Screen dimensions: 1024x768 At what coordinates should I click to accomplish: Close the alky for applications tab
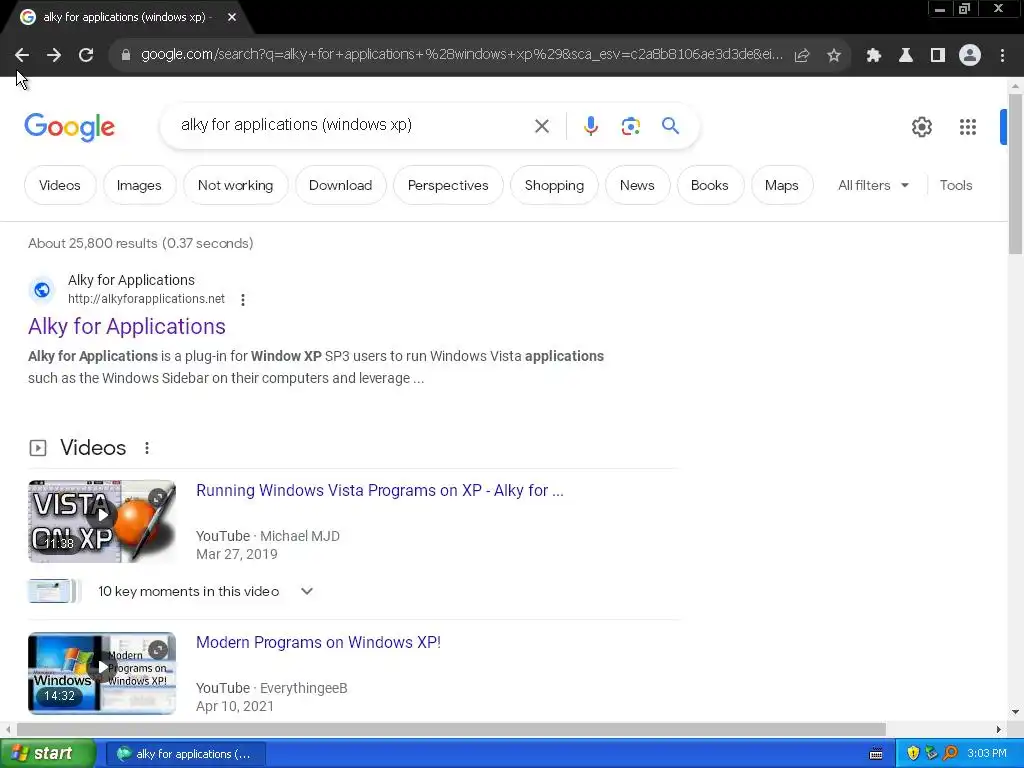click(232, 17)
